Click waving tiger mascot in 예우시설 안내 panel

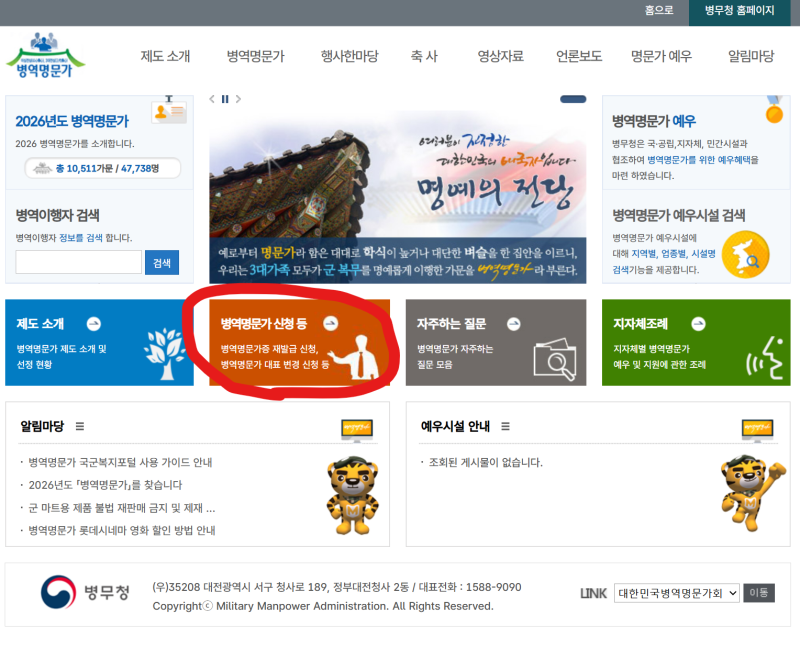click(753, 494)
